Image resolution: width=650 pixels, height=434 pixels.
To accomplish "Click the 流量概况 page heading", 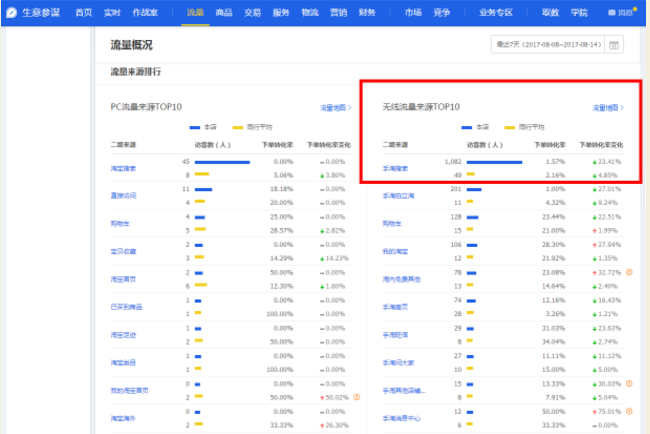I will point(131,45).
